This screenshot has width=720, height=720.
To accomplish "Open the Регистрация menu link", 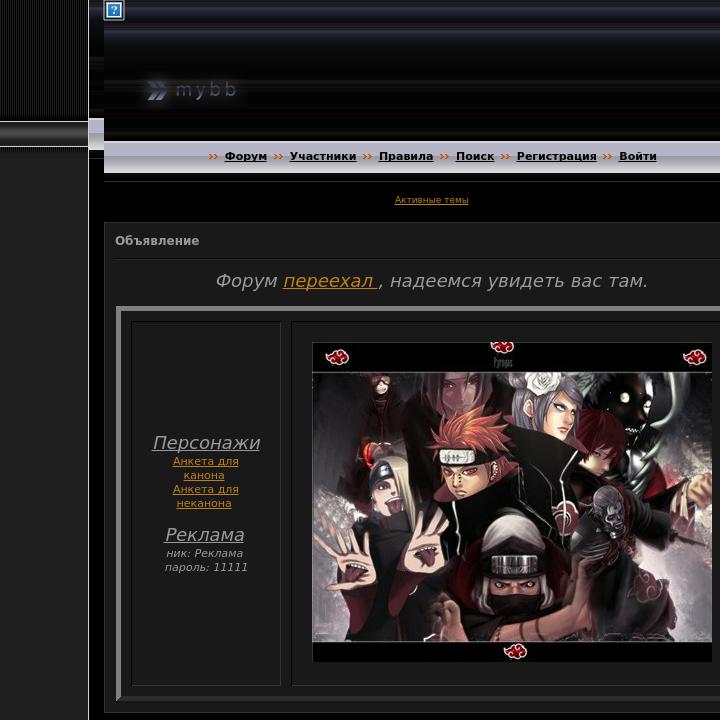I will point(557,156).
